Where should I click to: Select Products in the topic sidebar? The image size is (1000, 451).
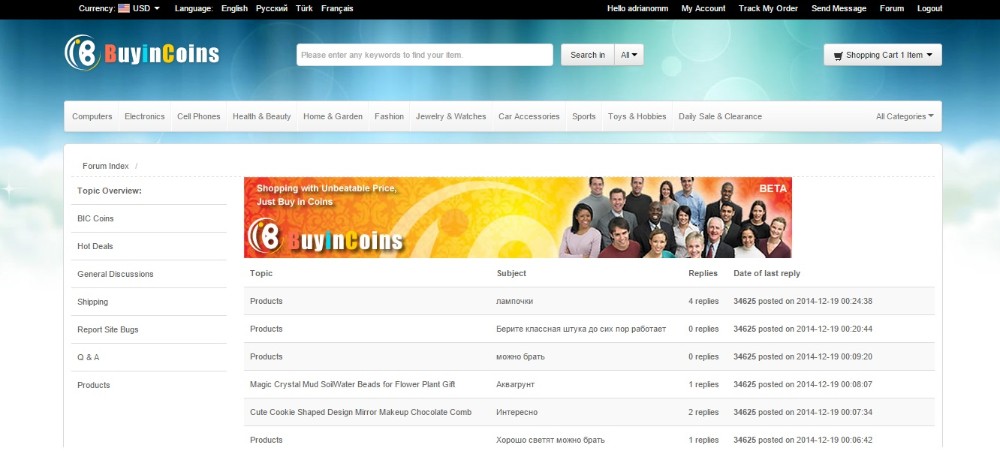[94, 385]
